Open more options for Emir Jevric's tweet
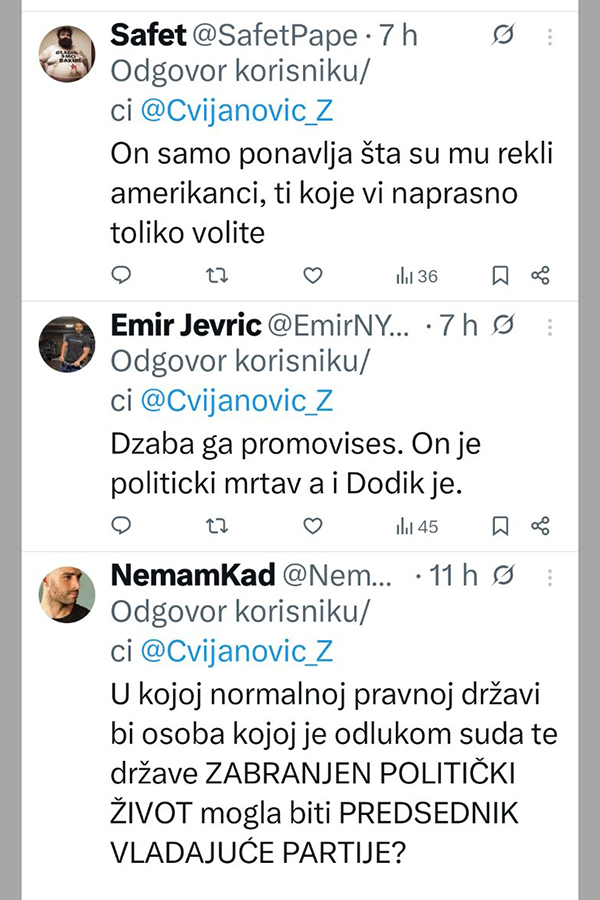The width and height of the screenshot is (600, 900). [x=550, y=325]
